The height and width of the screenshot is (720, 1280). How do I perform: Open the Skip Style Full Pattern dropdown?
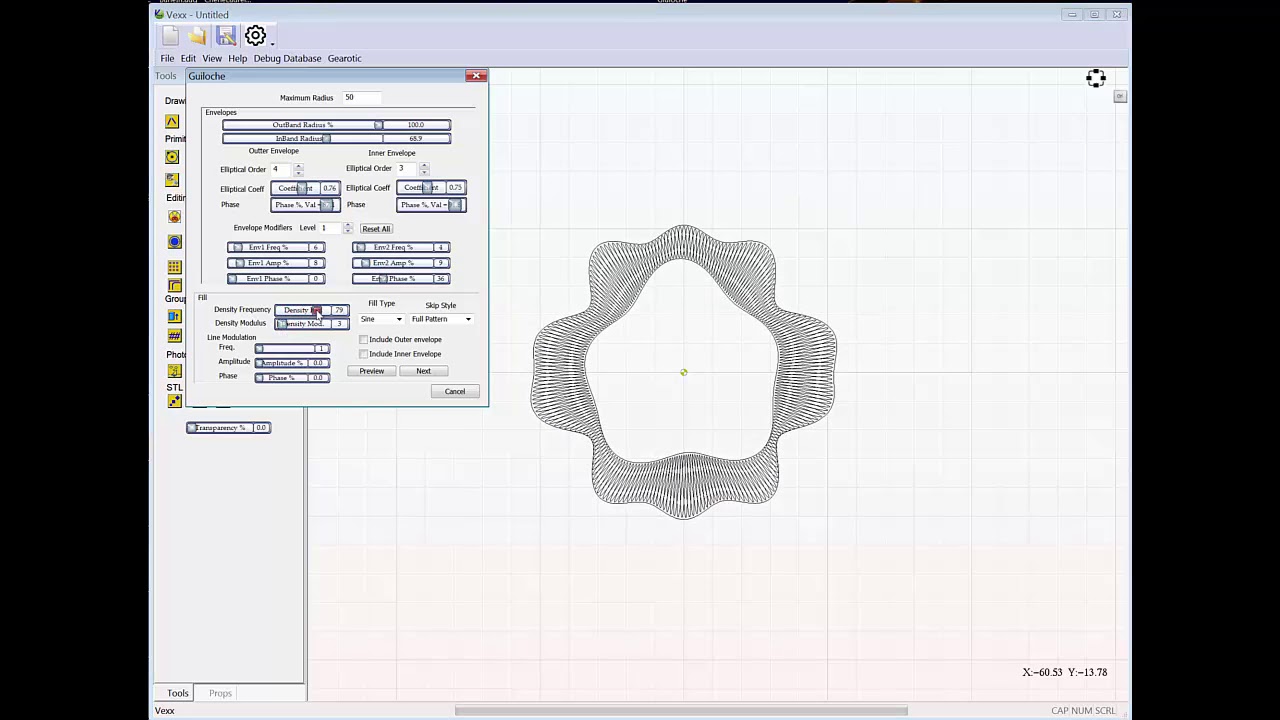441,319
